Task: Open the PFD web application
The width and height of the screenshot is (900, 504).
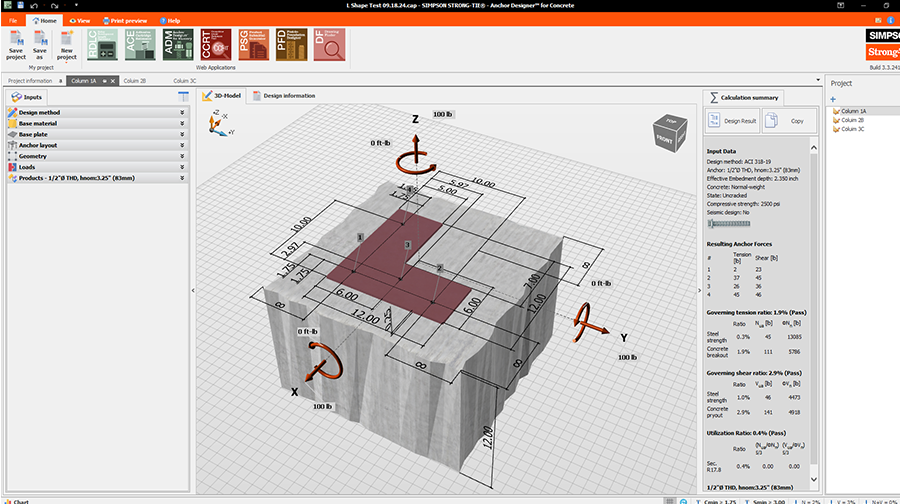Action: coord(291,44)
